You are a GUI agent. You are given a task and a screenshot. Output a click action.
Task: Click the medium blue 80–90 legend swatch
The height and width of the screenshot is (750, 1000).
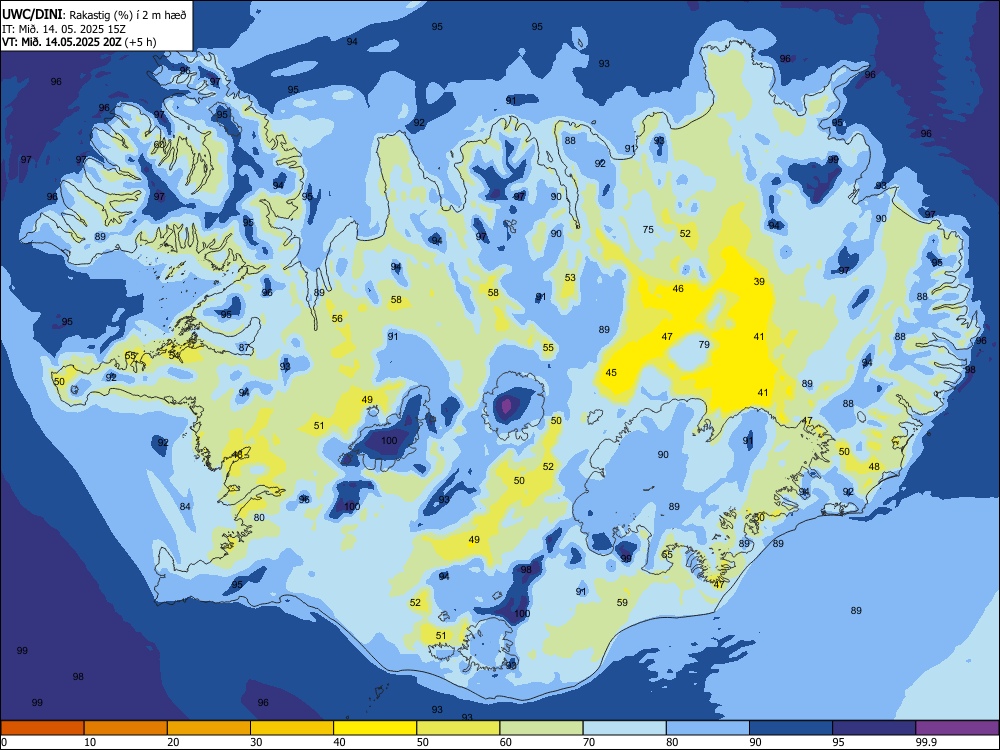click(708, 728)
